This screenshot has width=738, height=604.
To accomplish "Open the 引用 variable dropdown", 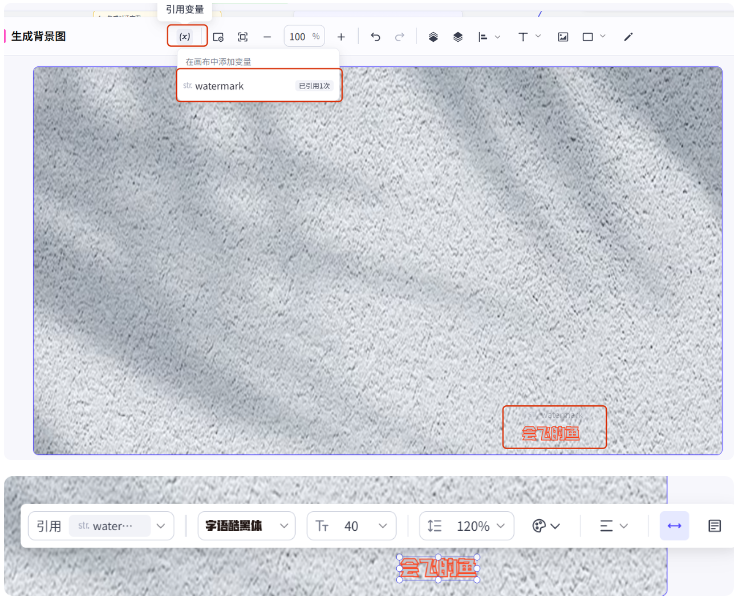I will (x=101, y=525).
